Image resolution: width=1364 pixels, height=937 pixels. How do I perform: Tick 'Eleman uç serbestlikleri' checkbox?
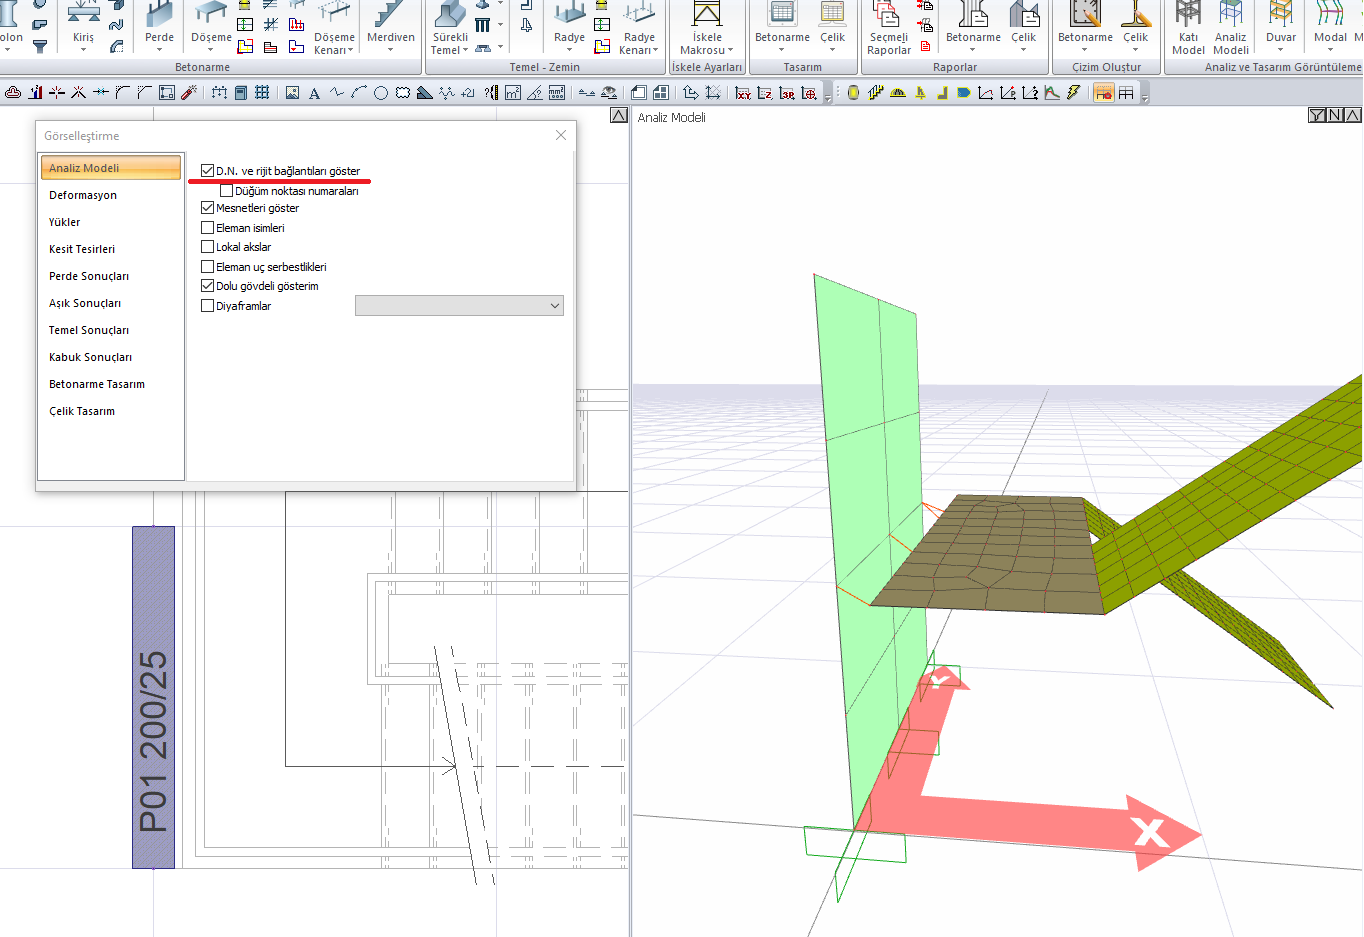pyautogui.click(x=207, y=267)
